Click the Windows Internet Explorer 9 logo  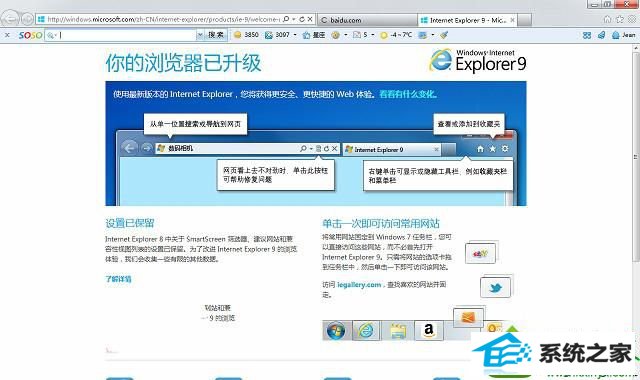click(478, 61)
